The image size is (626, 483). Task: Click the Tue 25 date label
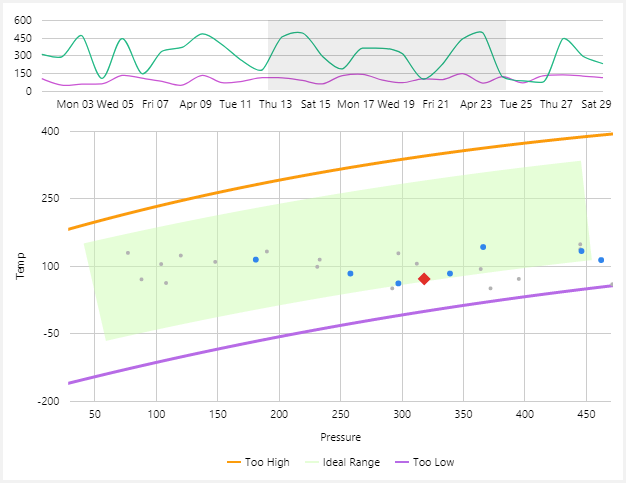[516, 103]
